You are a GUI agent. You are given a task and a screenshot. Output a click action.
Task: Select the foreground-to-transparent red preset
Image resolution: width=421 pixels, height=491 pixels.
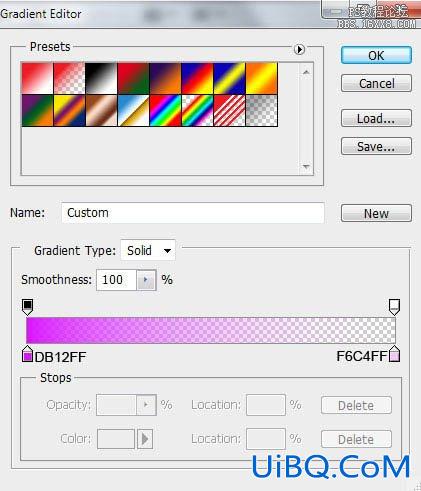(69, 78)
